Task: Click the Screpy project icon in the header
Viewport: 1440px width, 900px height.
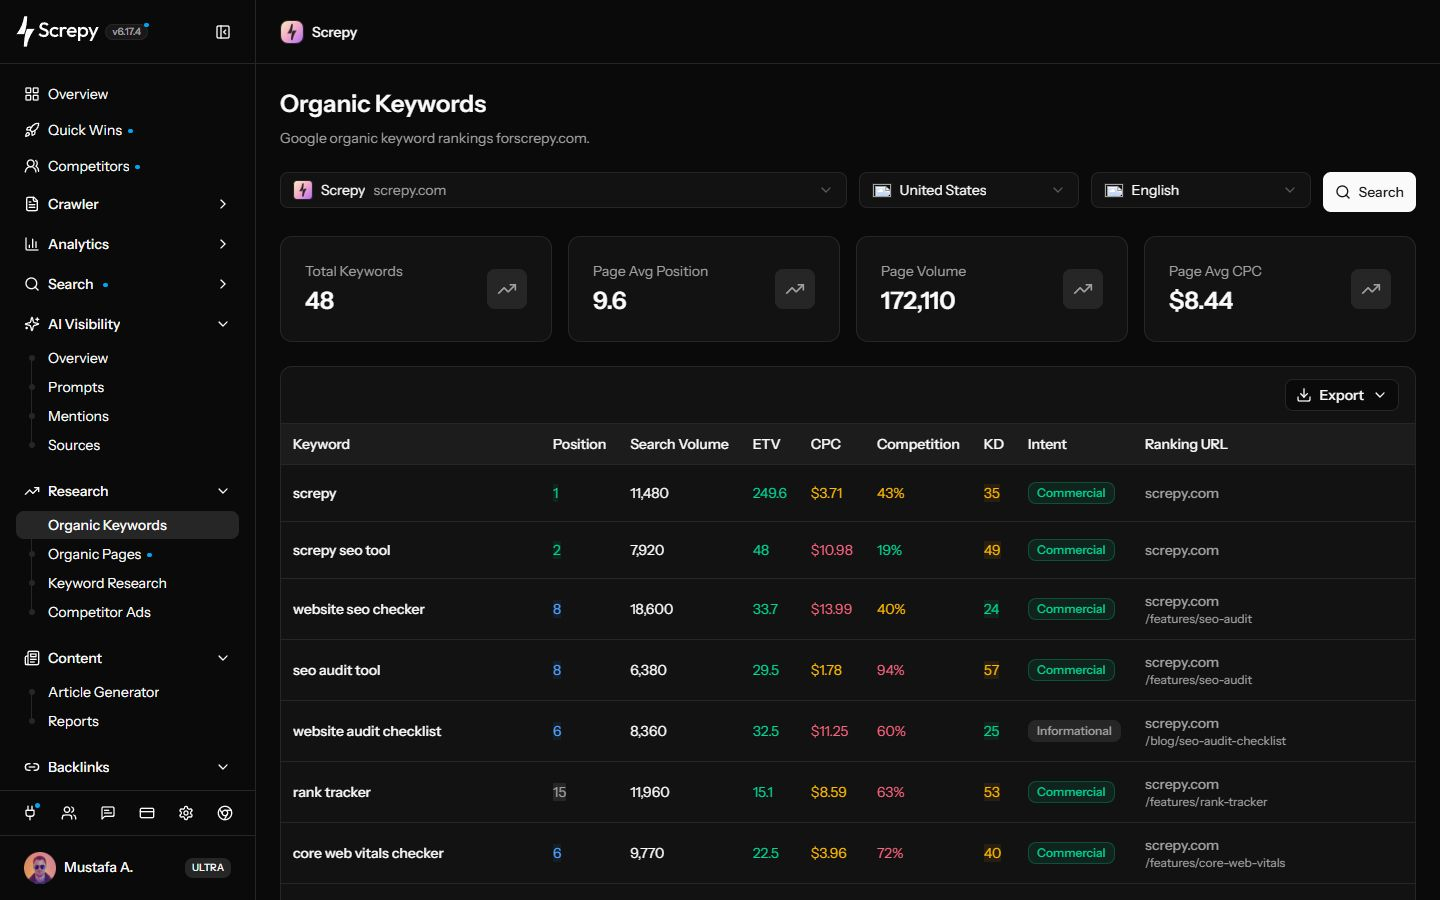Action: click(x=292, y=32)
